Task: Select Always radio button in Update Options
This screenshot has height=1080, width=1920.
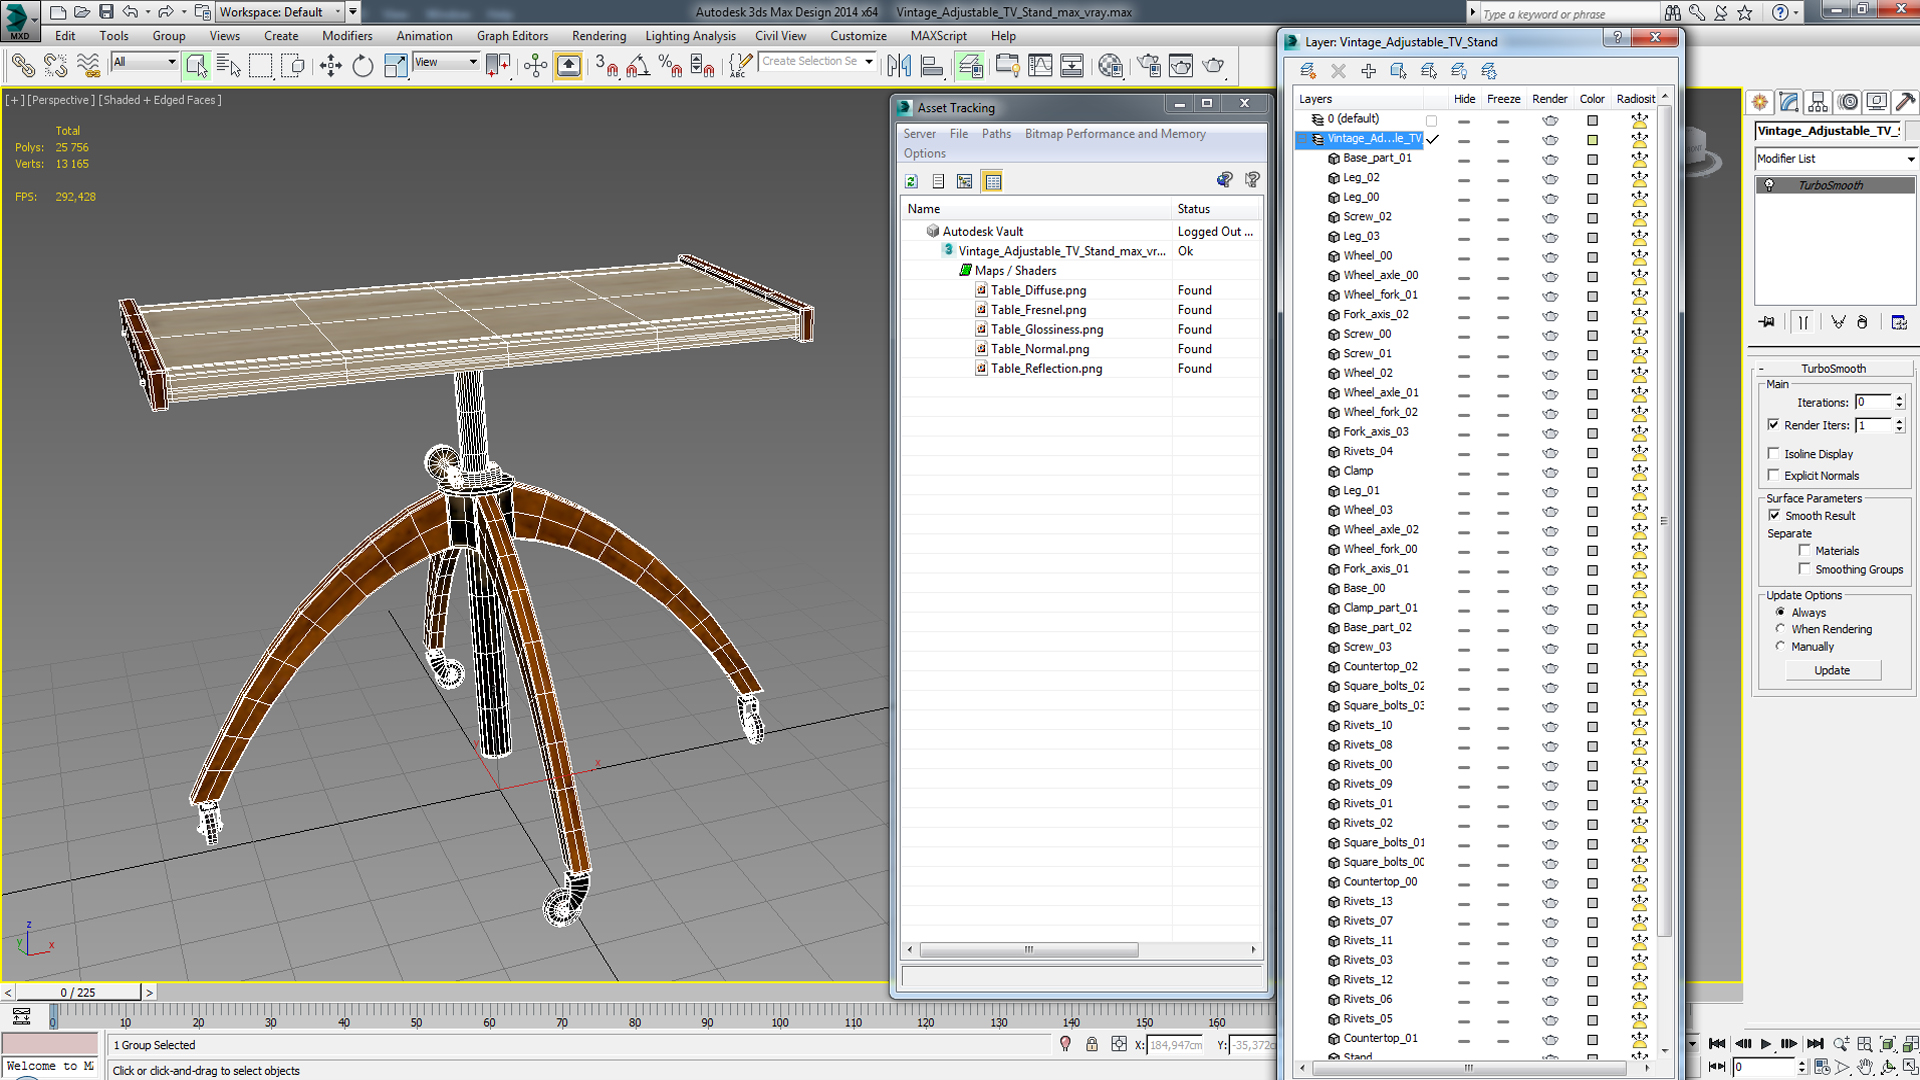Action: click(x=1780, y=612)
